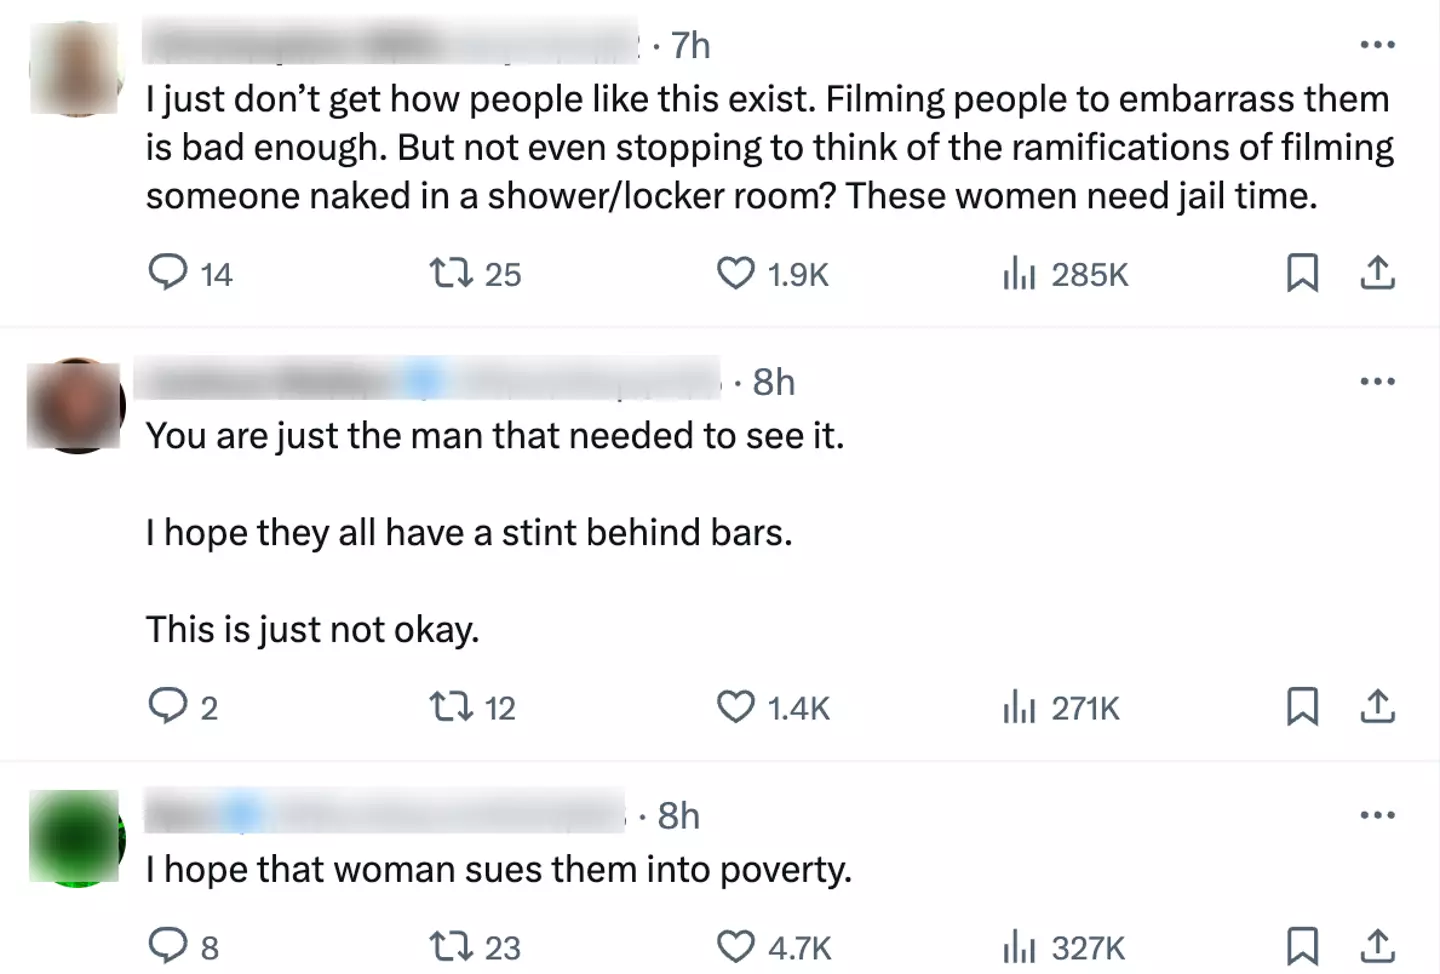Repost the tweet with 23 reposts

(x=451, y=945)
